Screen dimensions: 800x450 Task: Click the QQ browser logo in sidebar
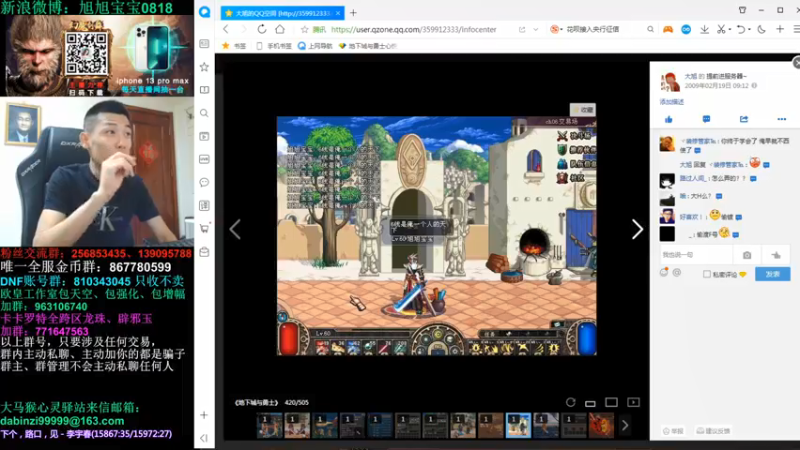[x=205, y=12]
